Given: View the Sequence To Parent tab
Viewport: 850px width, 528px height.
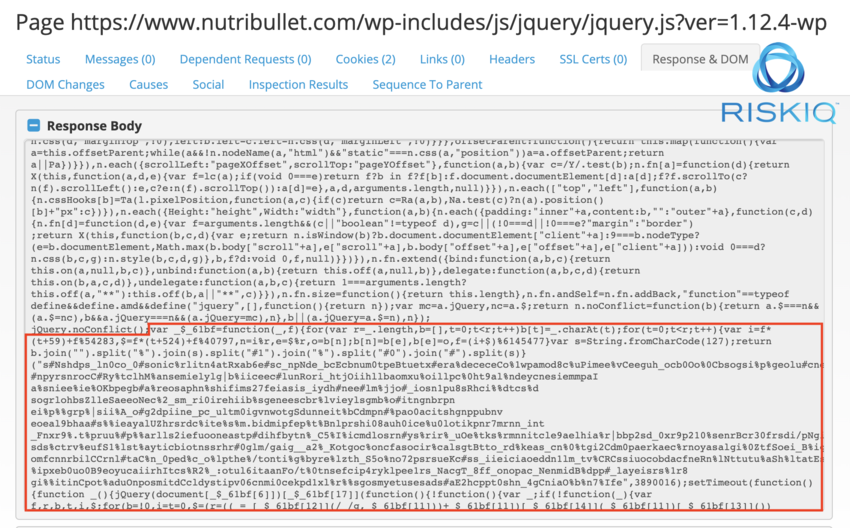Looking at the screenshot, I should pos(427,85).
